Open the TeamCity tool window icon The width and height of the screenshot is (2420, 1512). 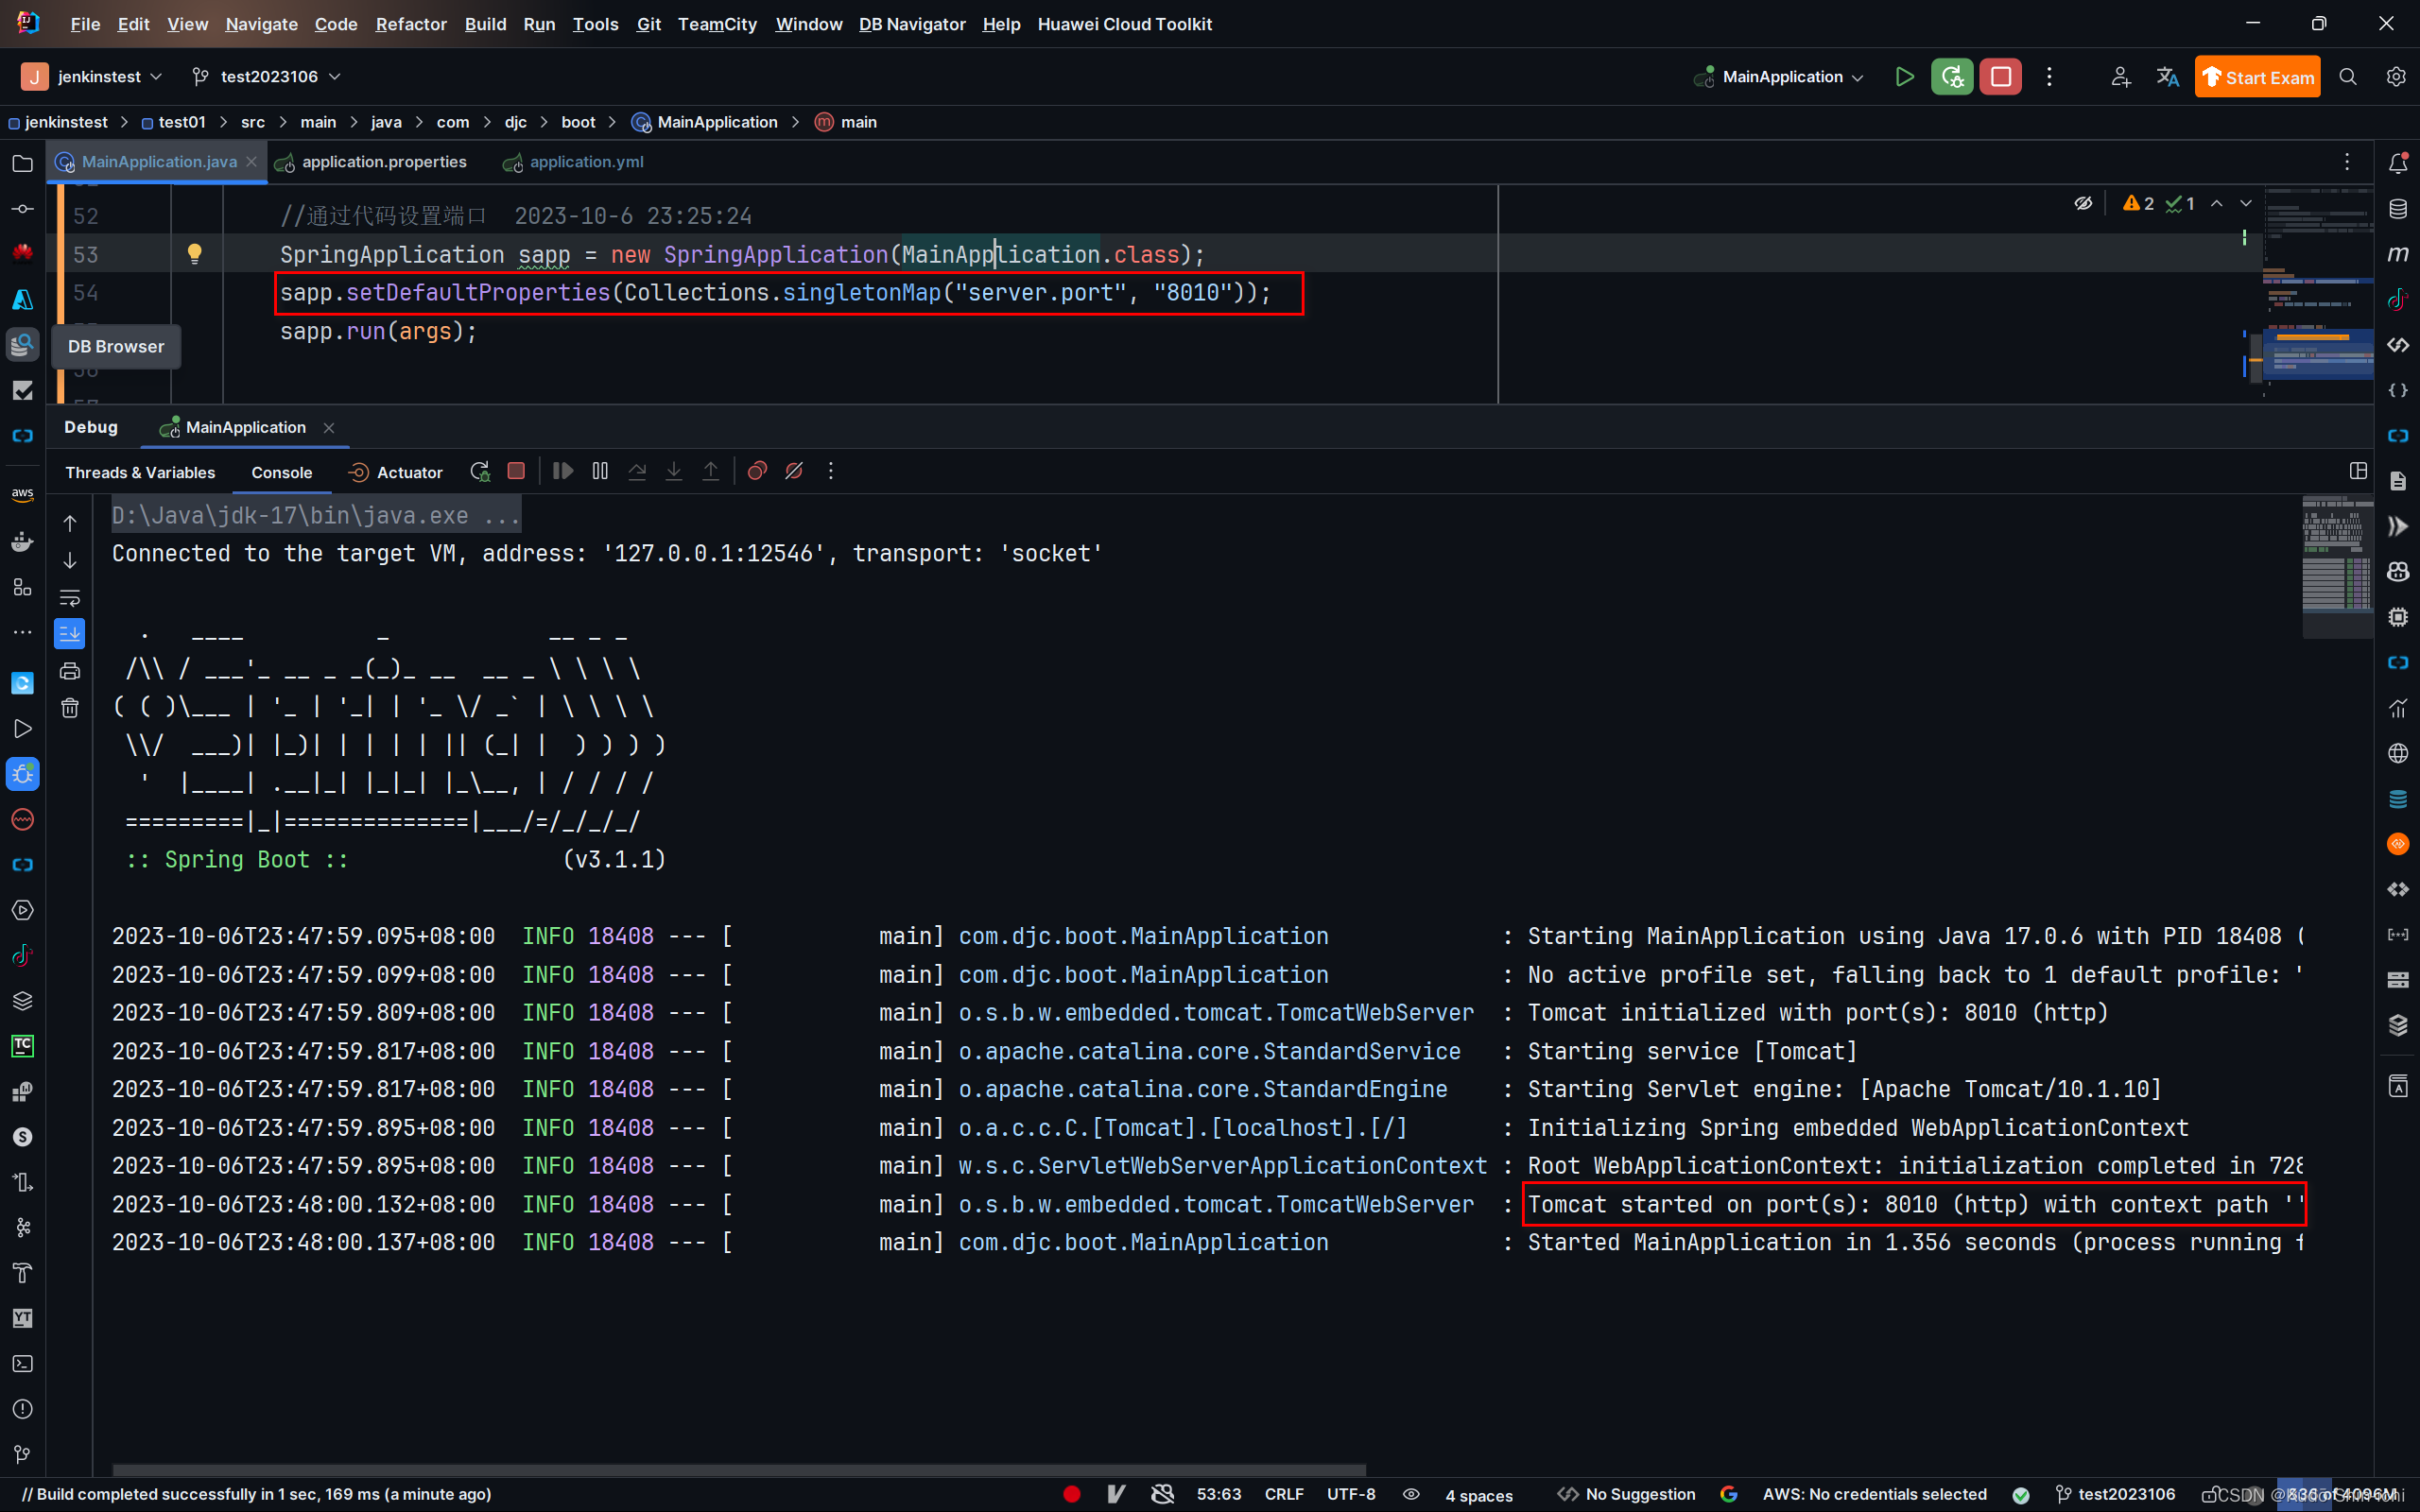pyautogui.click(x=22, y=1046)
